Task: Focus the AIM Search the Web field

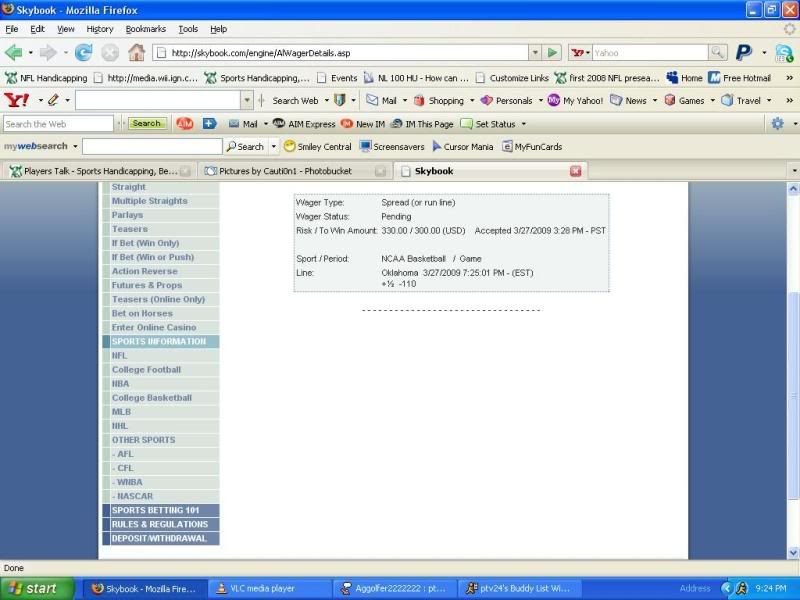Action: coord(58,124)
